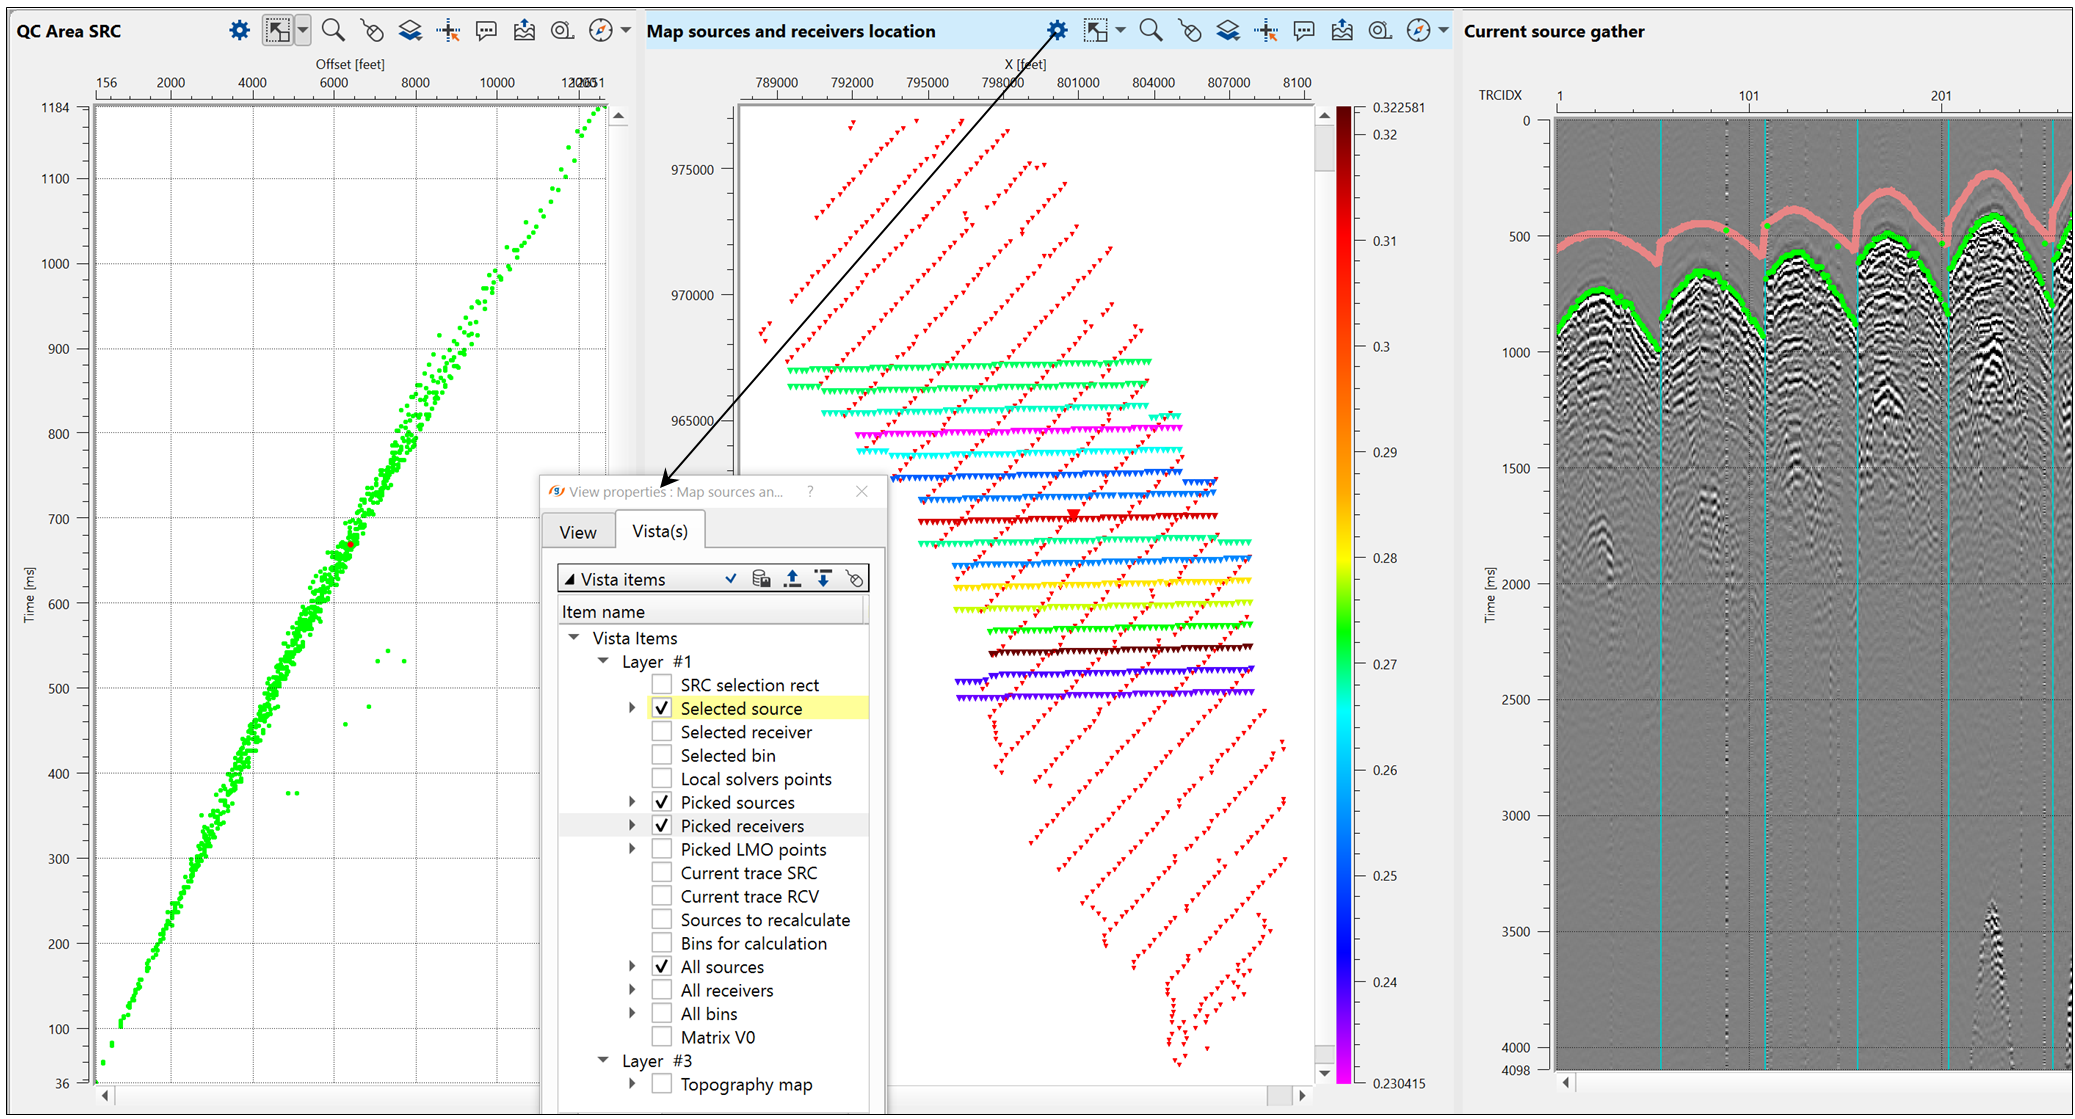
Task: Collapse the Layer #1 tree node
Action: tap(603, 661)
